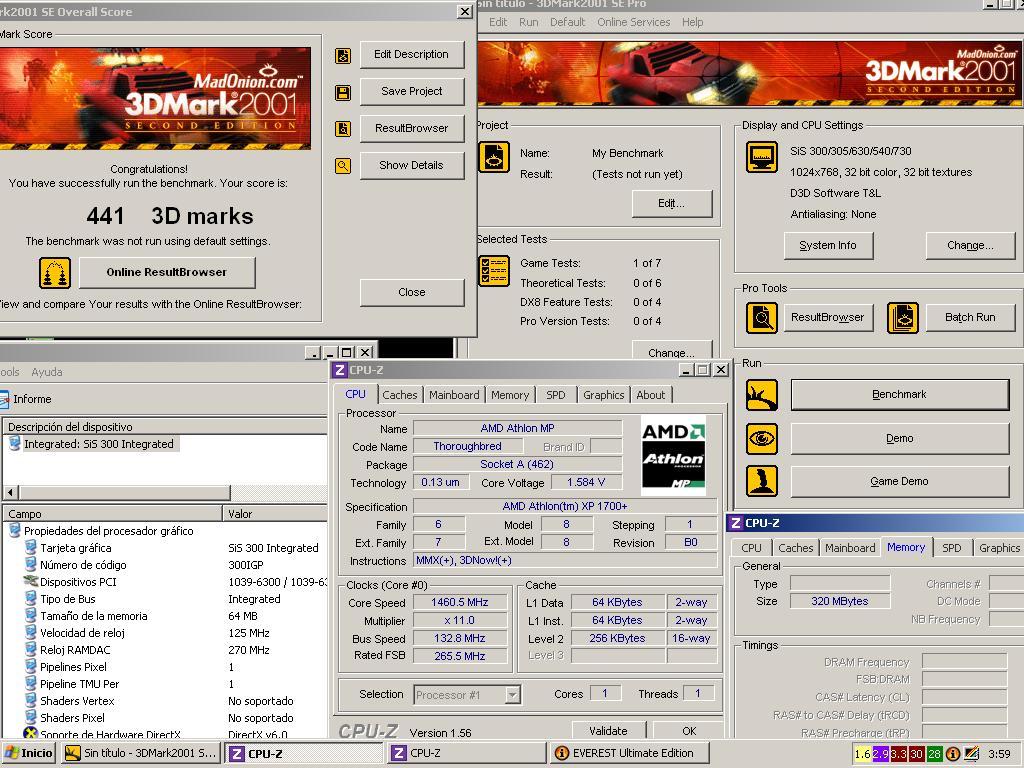Click the Informe icon in EVEREST toolbar
This screenshot has width=1024, height=768.
(4, 399)
